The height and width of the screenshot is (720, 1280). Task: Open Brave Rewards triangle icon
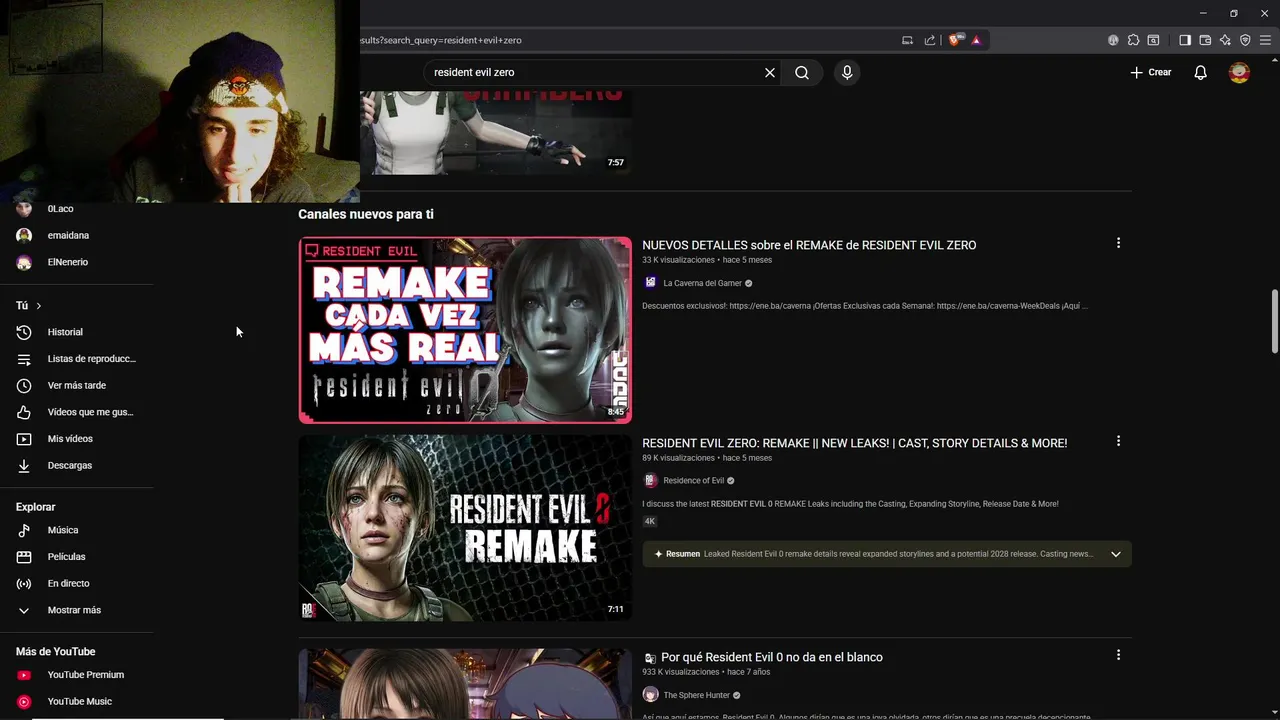[976, 40]
